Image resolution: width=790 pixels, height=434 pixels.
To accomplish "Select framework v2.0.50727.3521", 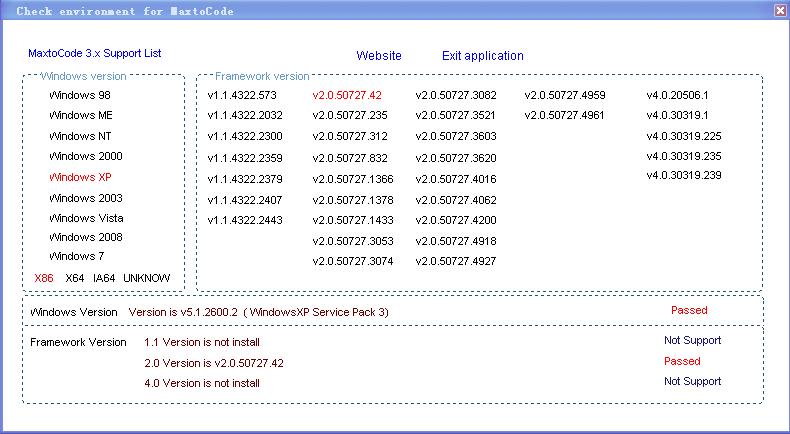I will pos(455,115).
